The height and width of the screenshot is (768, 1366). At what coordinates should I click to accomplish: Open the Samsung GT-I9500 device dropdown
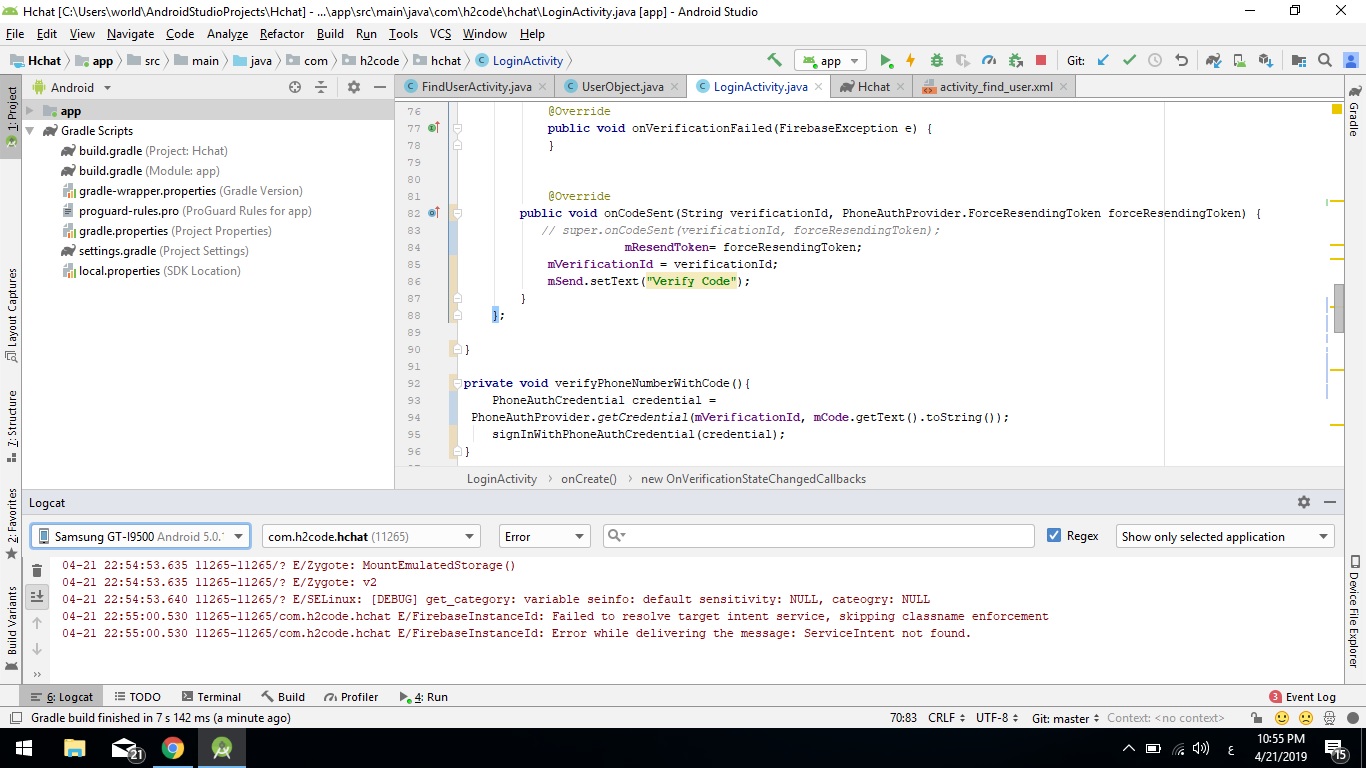[x=140, y=536]
